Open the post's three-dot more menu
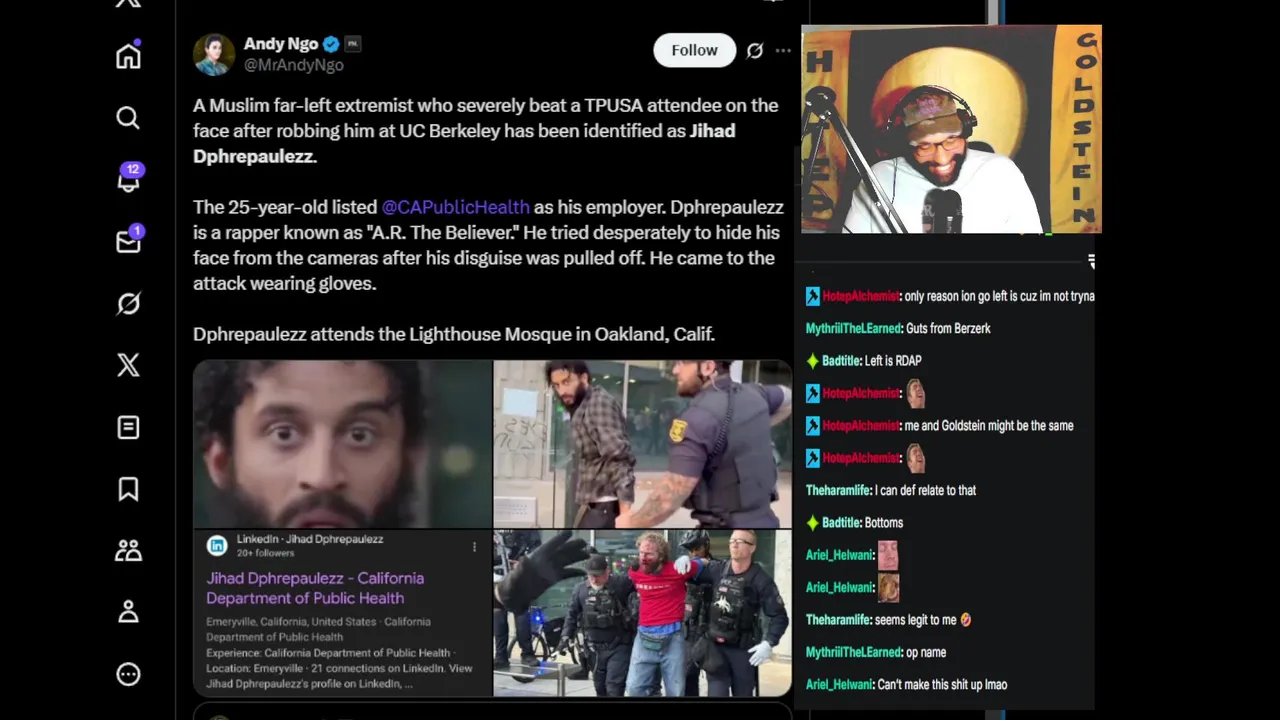The image size is (1280, 720). point(783,50)
